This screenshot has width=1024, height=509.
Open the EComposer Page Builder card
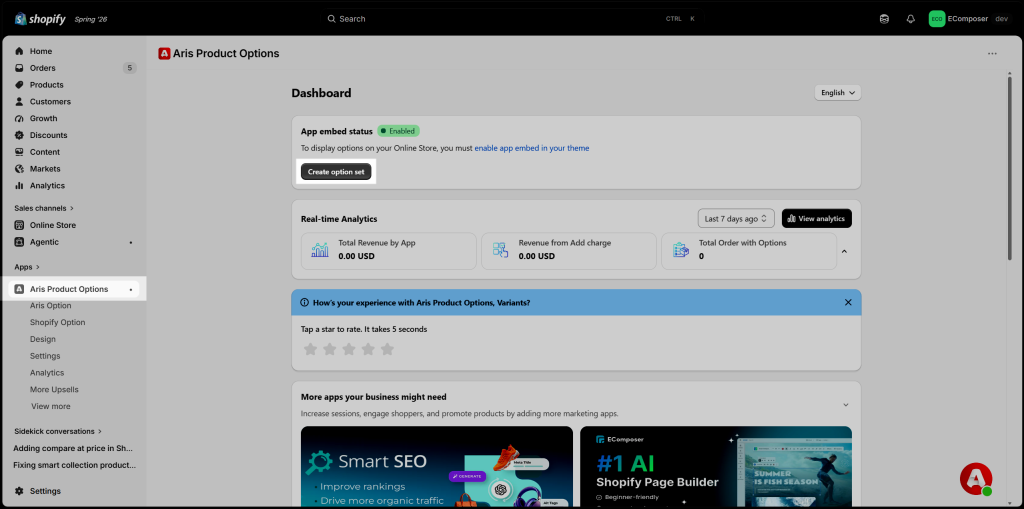coord(716,468)
